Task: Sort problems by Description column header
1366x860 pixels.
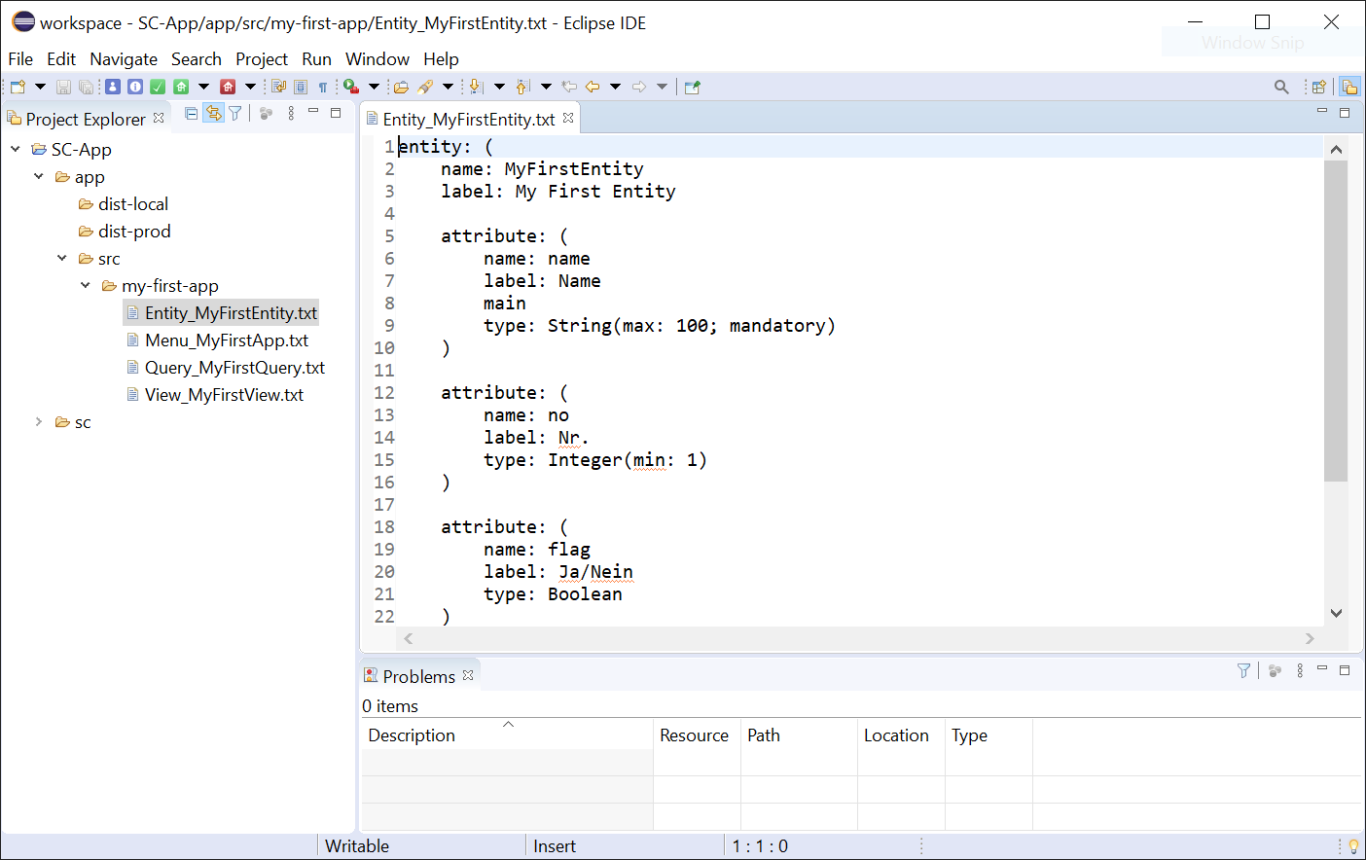Action: click(x=507, y=735)
